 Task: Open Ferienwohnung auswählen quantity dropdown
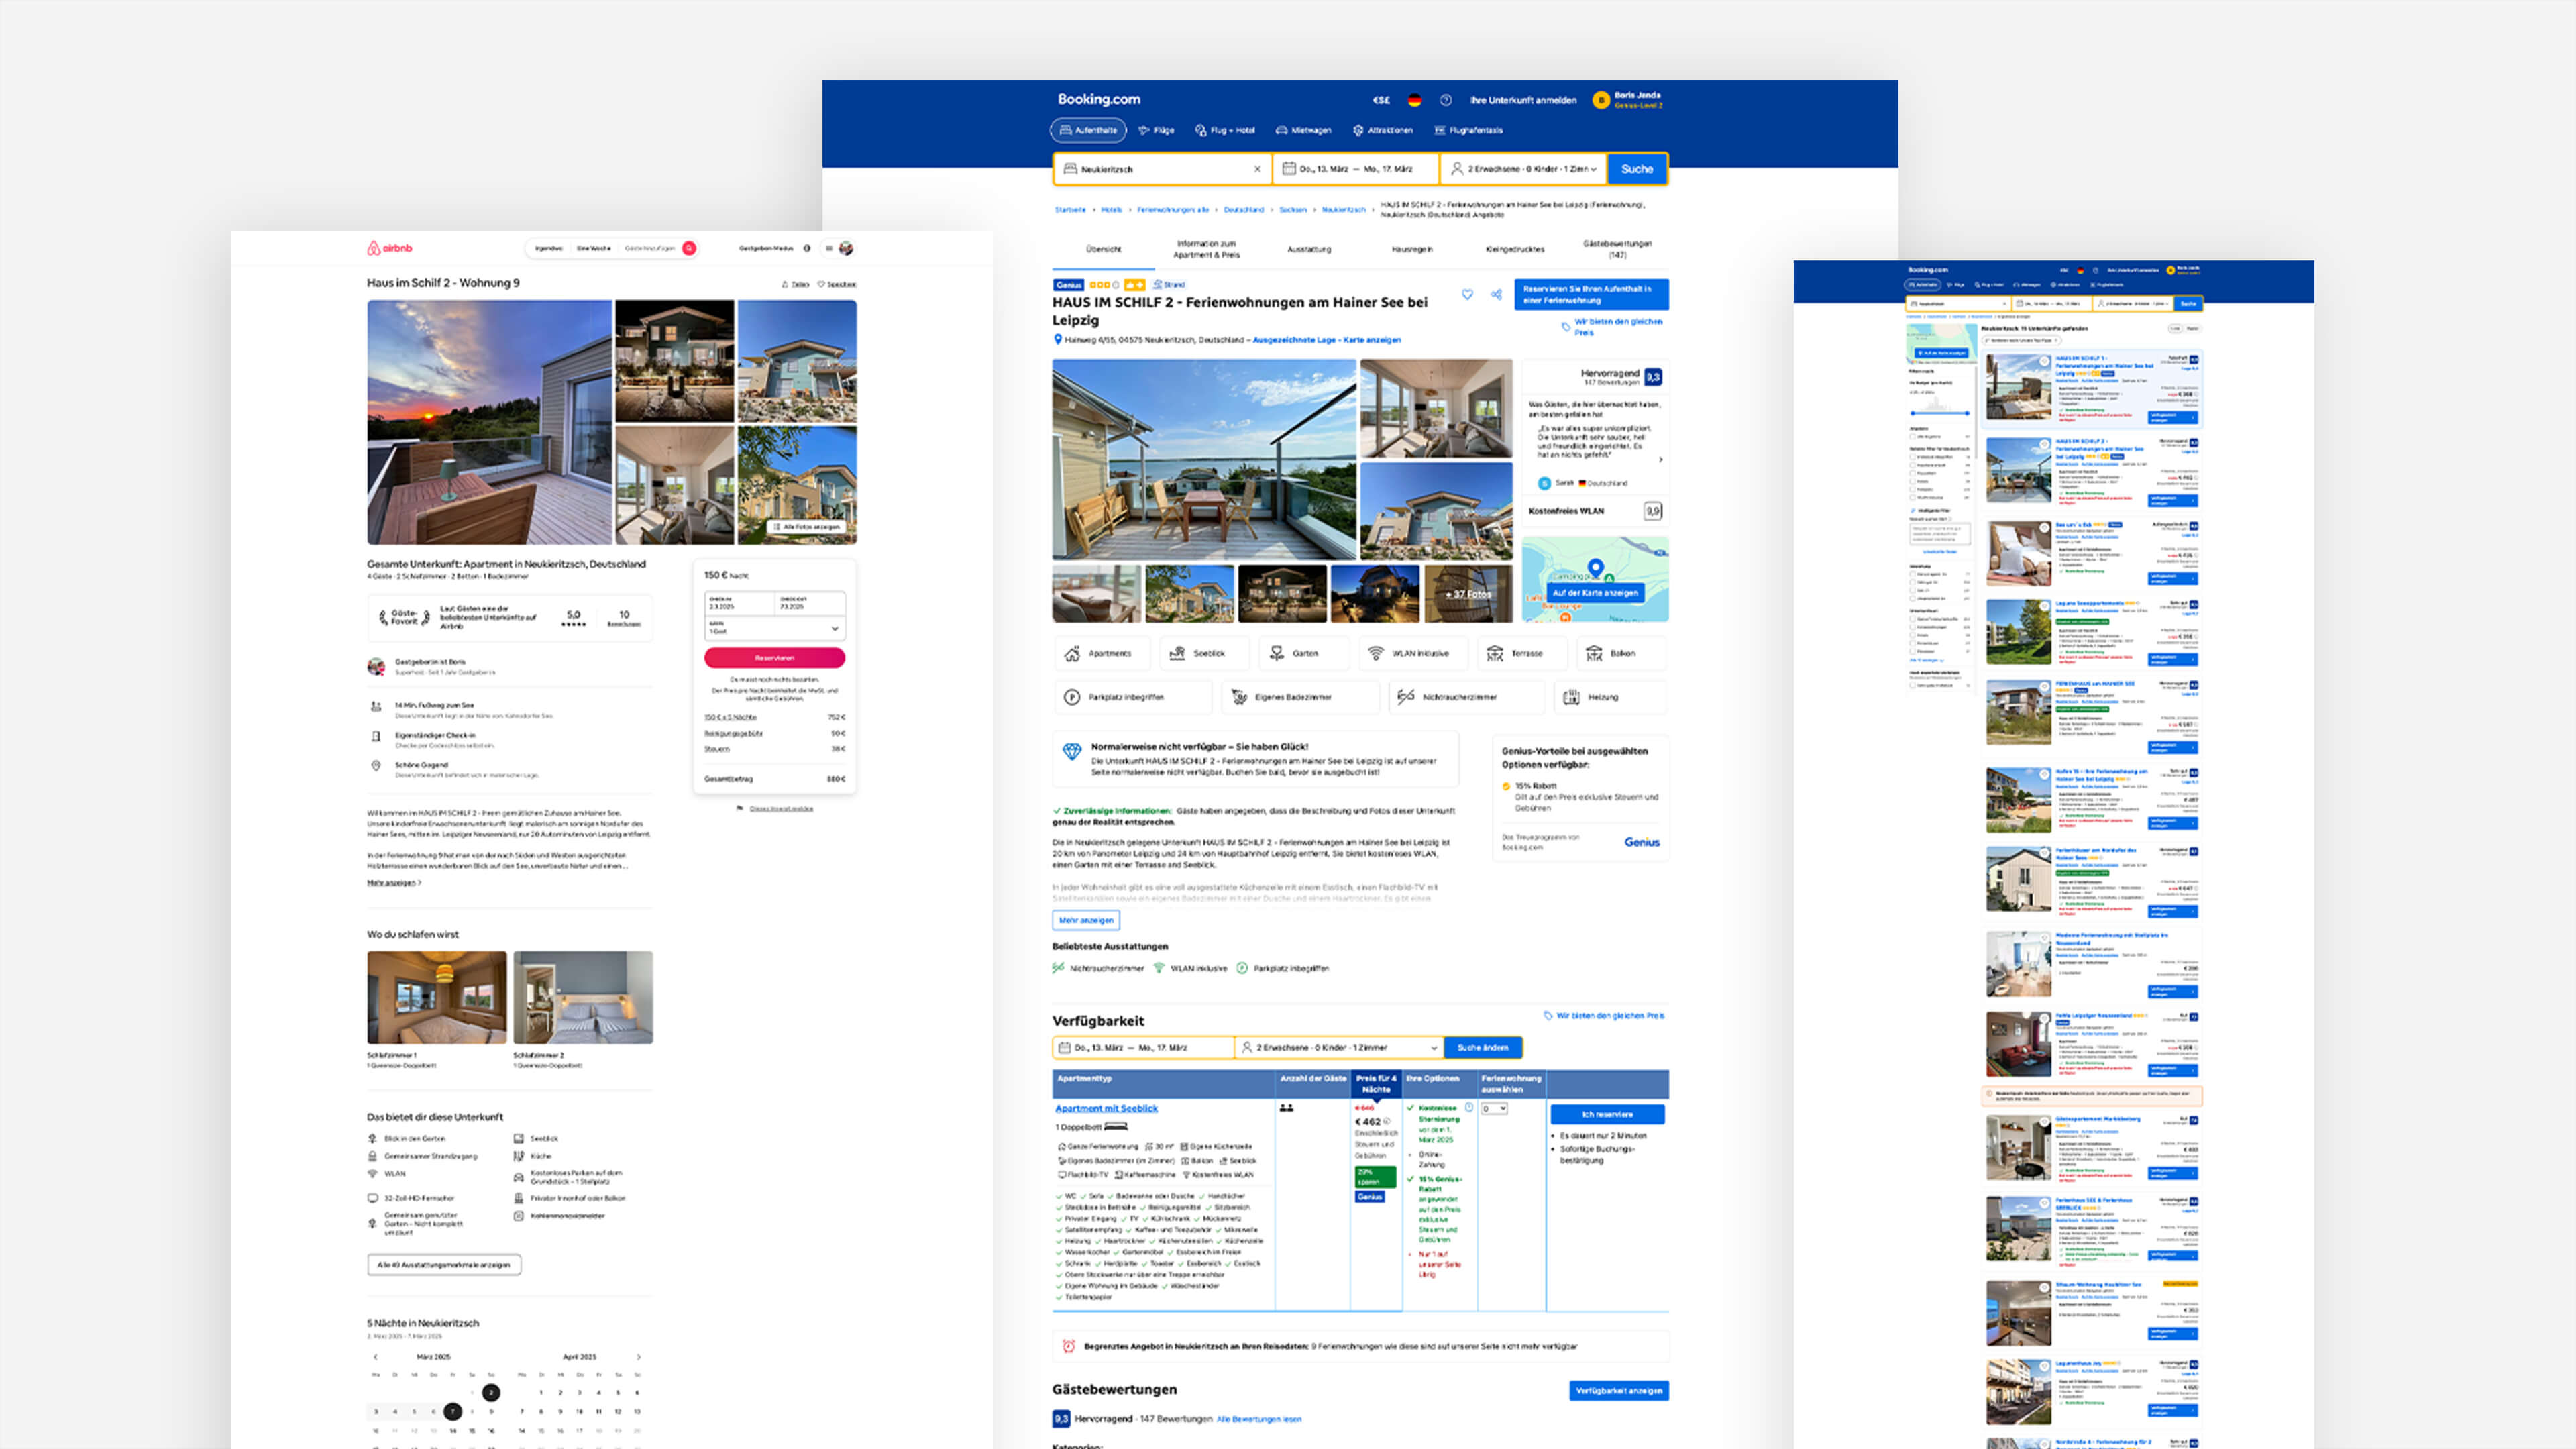click(1494, 1108)
